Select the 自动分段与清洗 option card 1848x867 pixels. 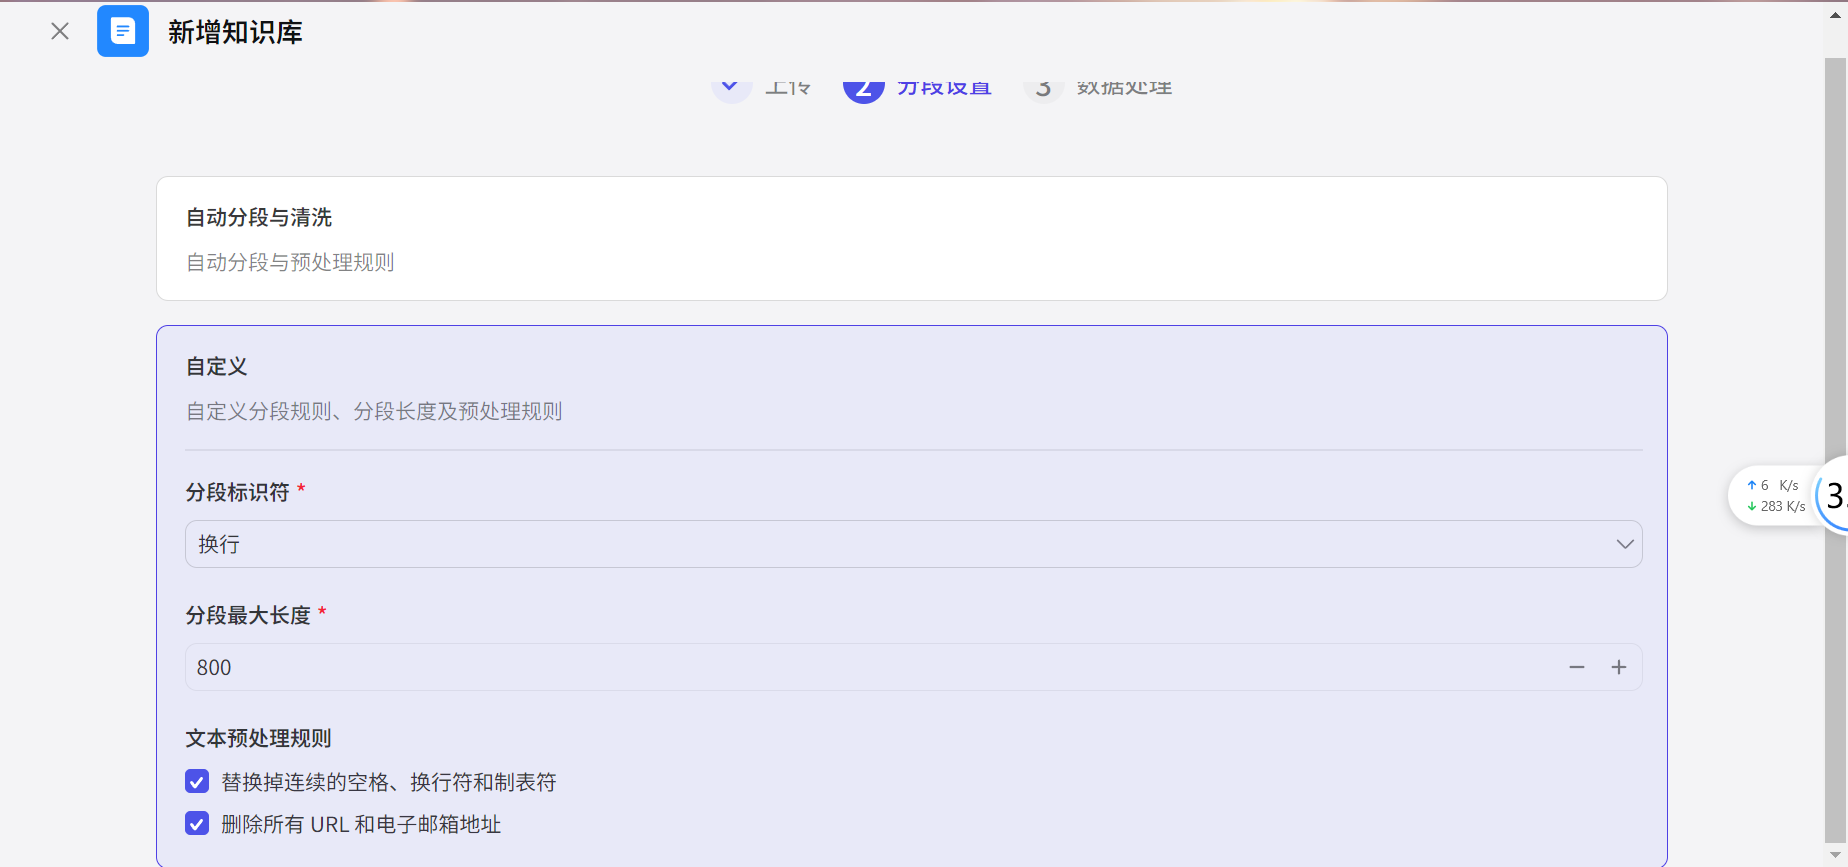[x=911, y=239]
